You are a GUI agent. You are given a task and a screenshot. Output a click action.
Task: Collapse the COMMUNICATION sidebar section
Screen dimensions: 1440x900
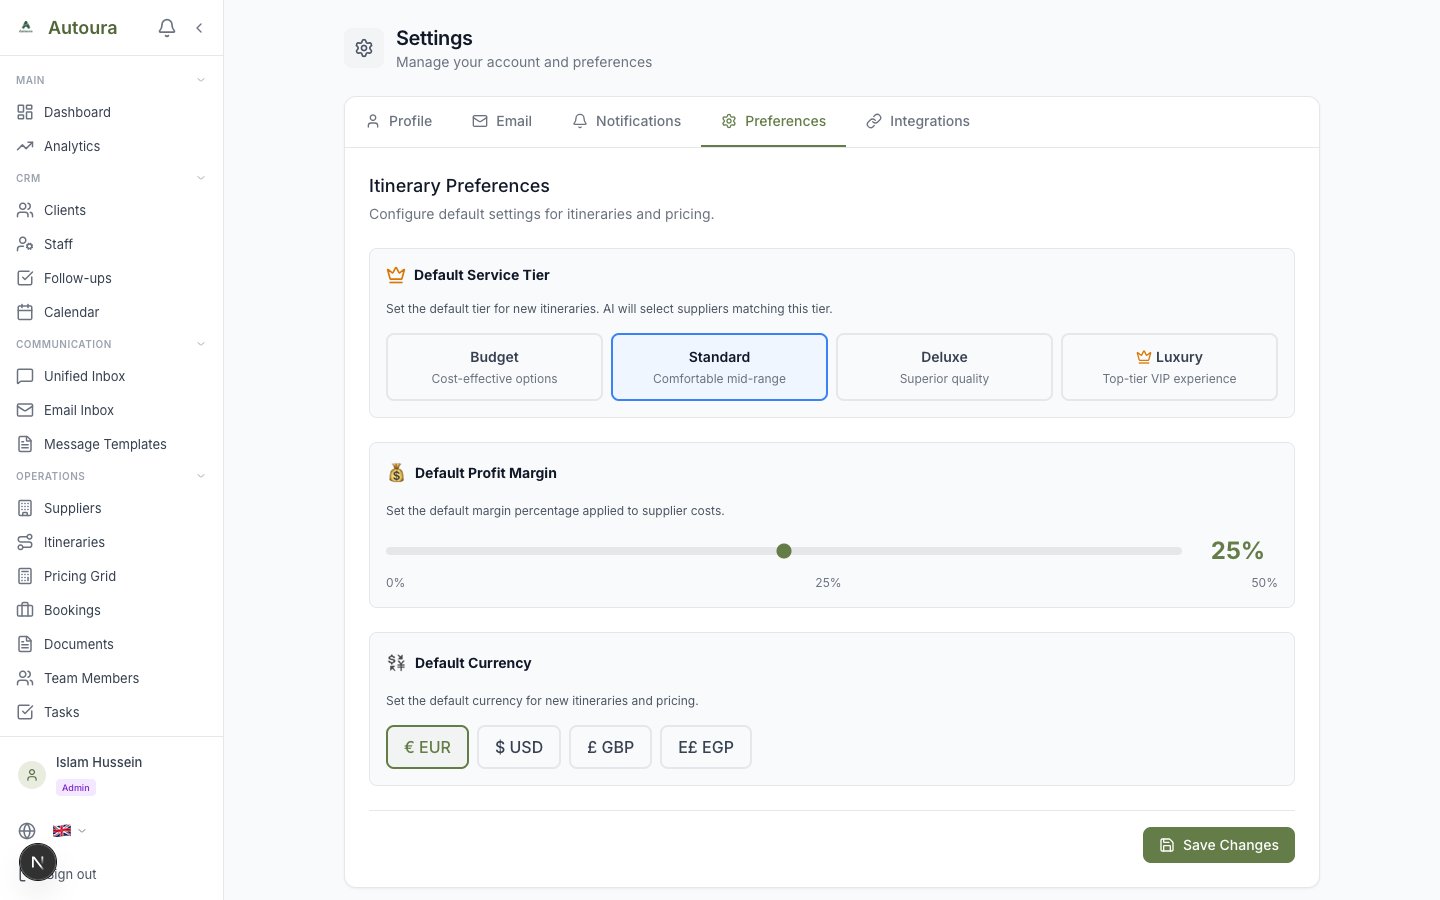[x=201, y=344]
